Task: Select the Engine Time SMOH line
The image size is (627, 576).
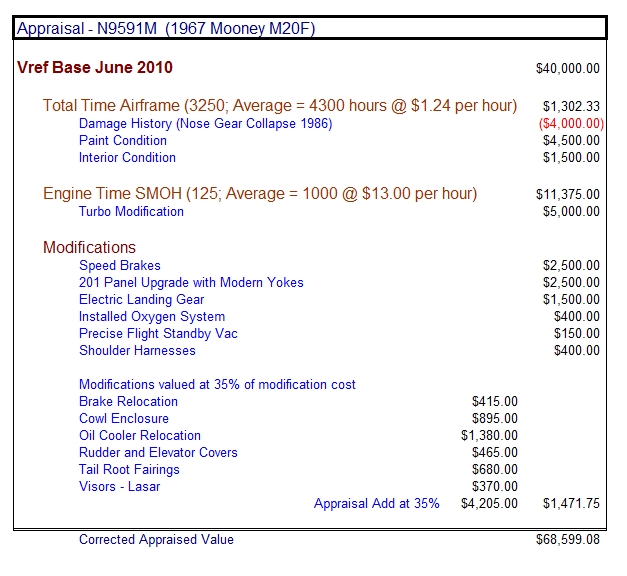Action: [x=259, y=194]
